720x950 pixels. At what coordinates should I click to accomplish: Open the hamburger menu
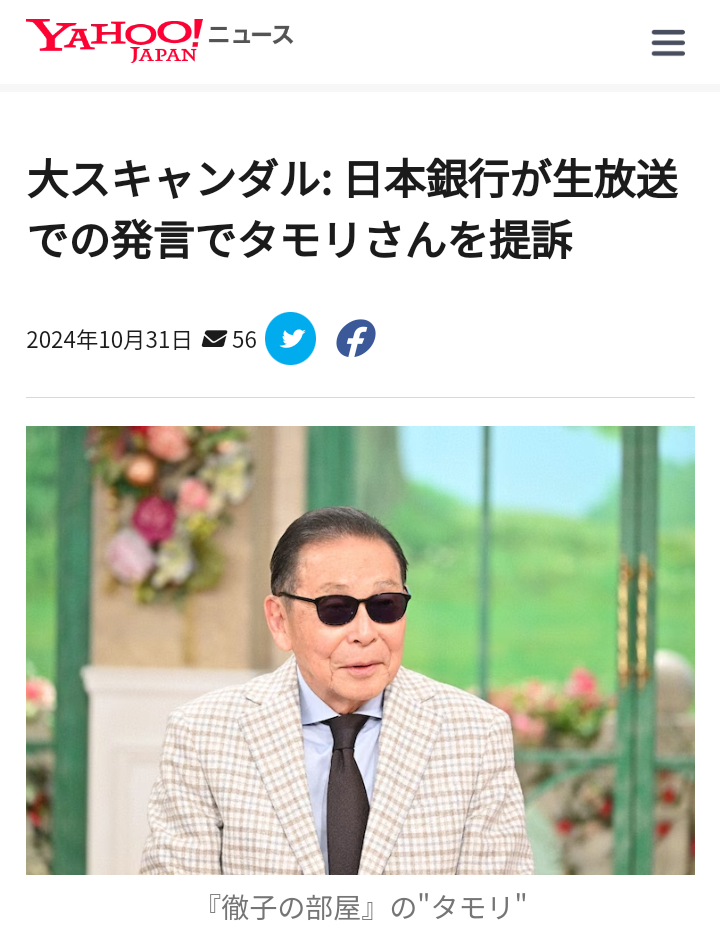click(668, 42)
